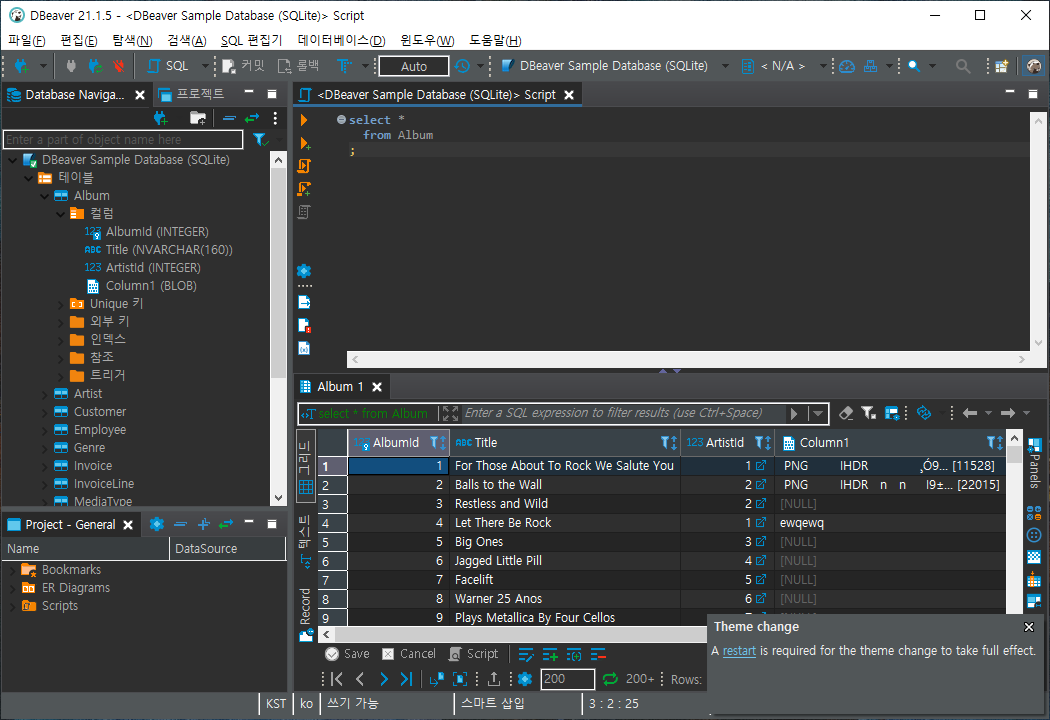Screen dimensions: 1050x720
Task: Click the 커밋 (Commit) toolbar icon
Action: click(x=240, y=66)
